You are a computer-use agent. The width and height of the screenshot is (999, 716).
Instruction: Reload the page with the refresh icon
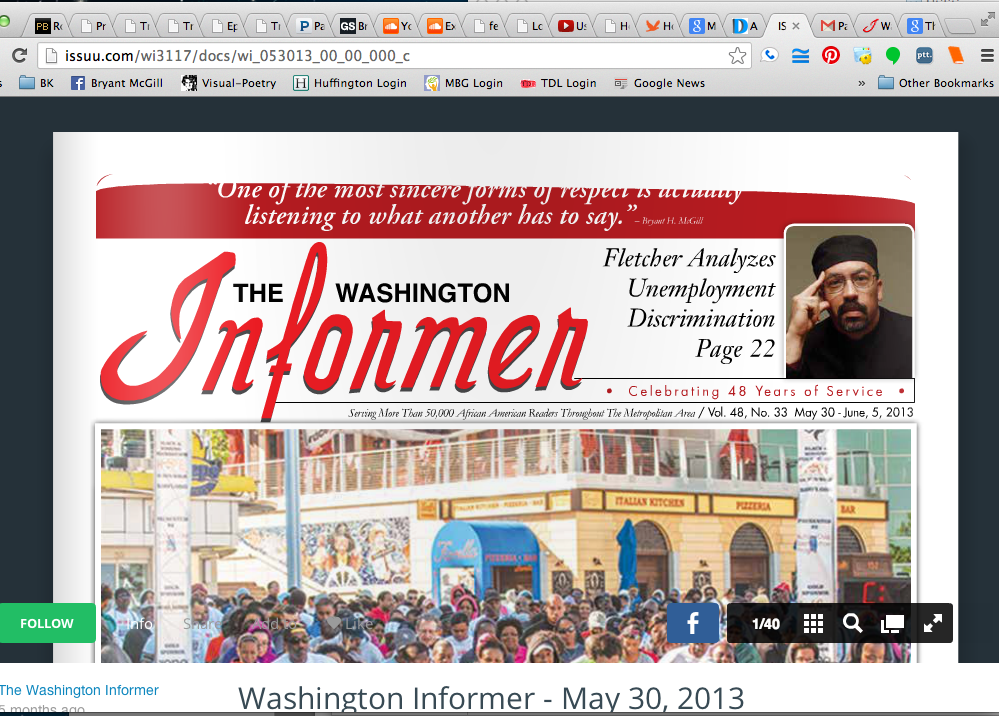point(19,56)
